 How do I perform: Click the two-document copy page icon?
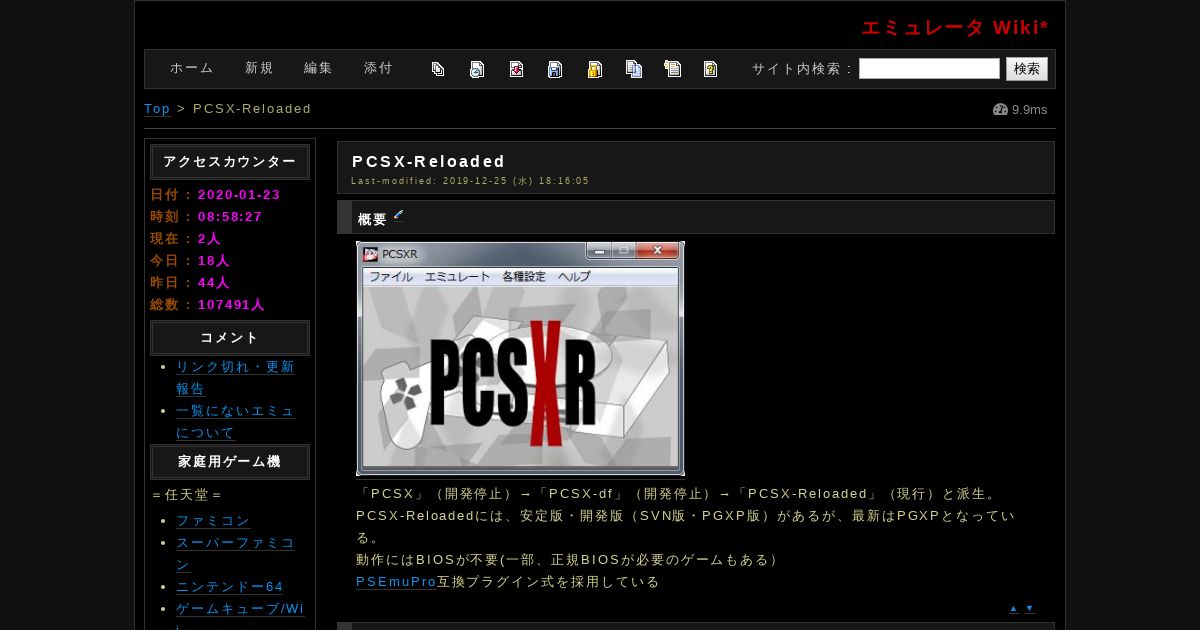[x=634, y=69]
